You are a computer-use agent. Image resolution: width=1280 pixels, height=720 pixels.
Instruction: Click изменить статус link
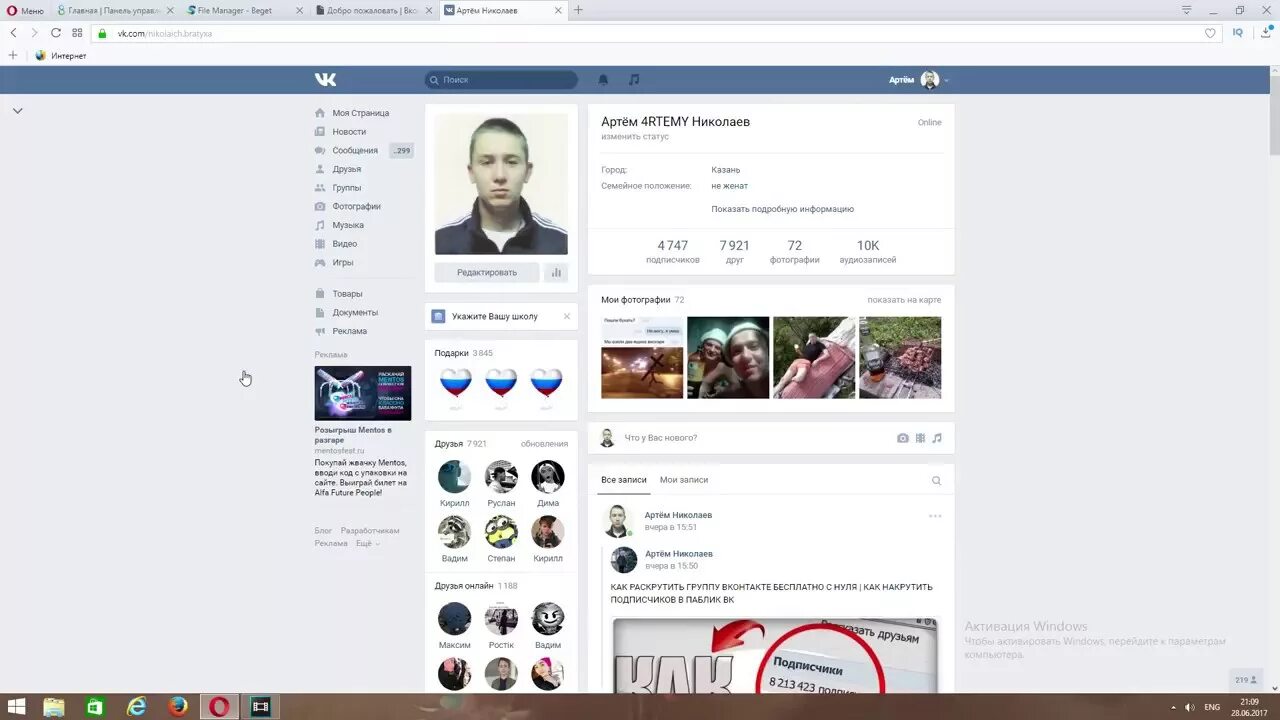(x=635, y=136)
